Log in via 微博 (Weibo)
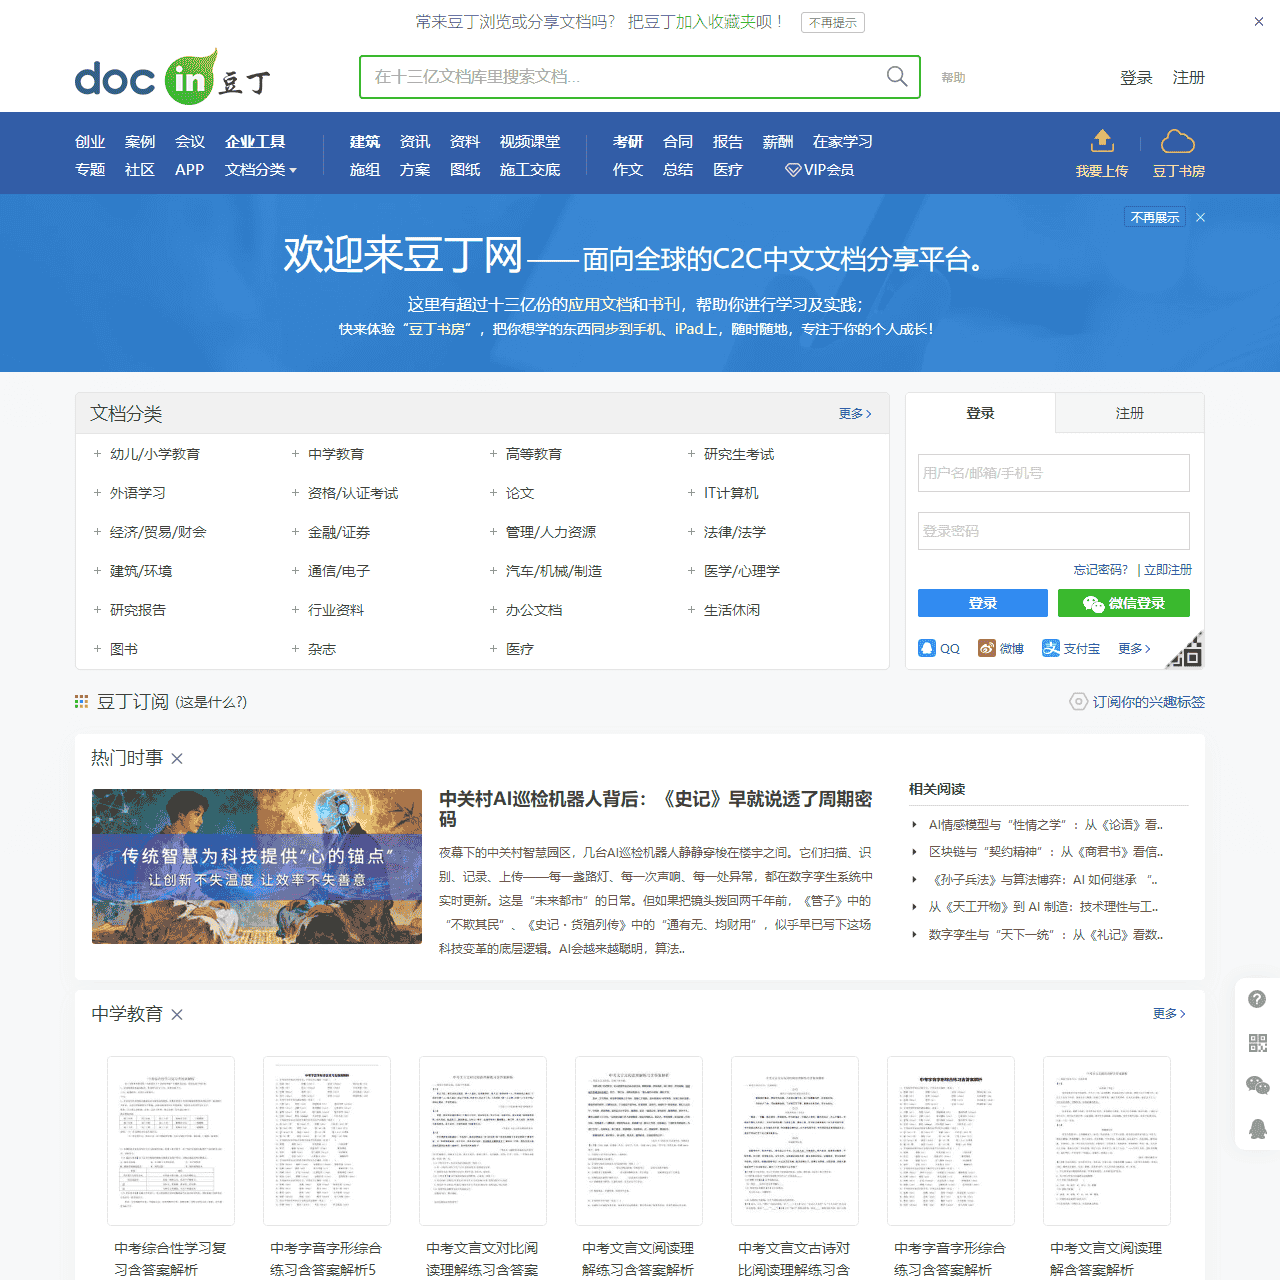Screen dimensions: 1280x1280 1001,648
